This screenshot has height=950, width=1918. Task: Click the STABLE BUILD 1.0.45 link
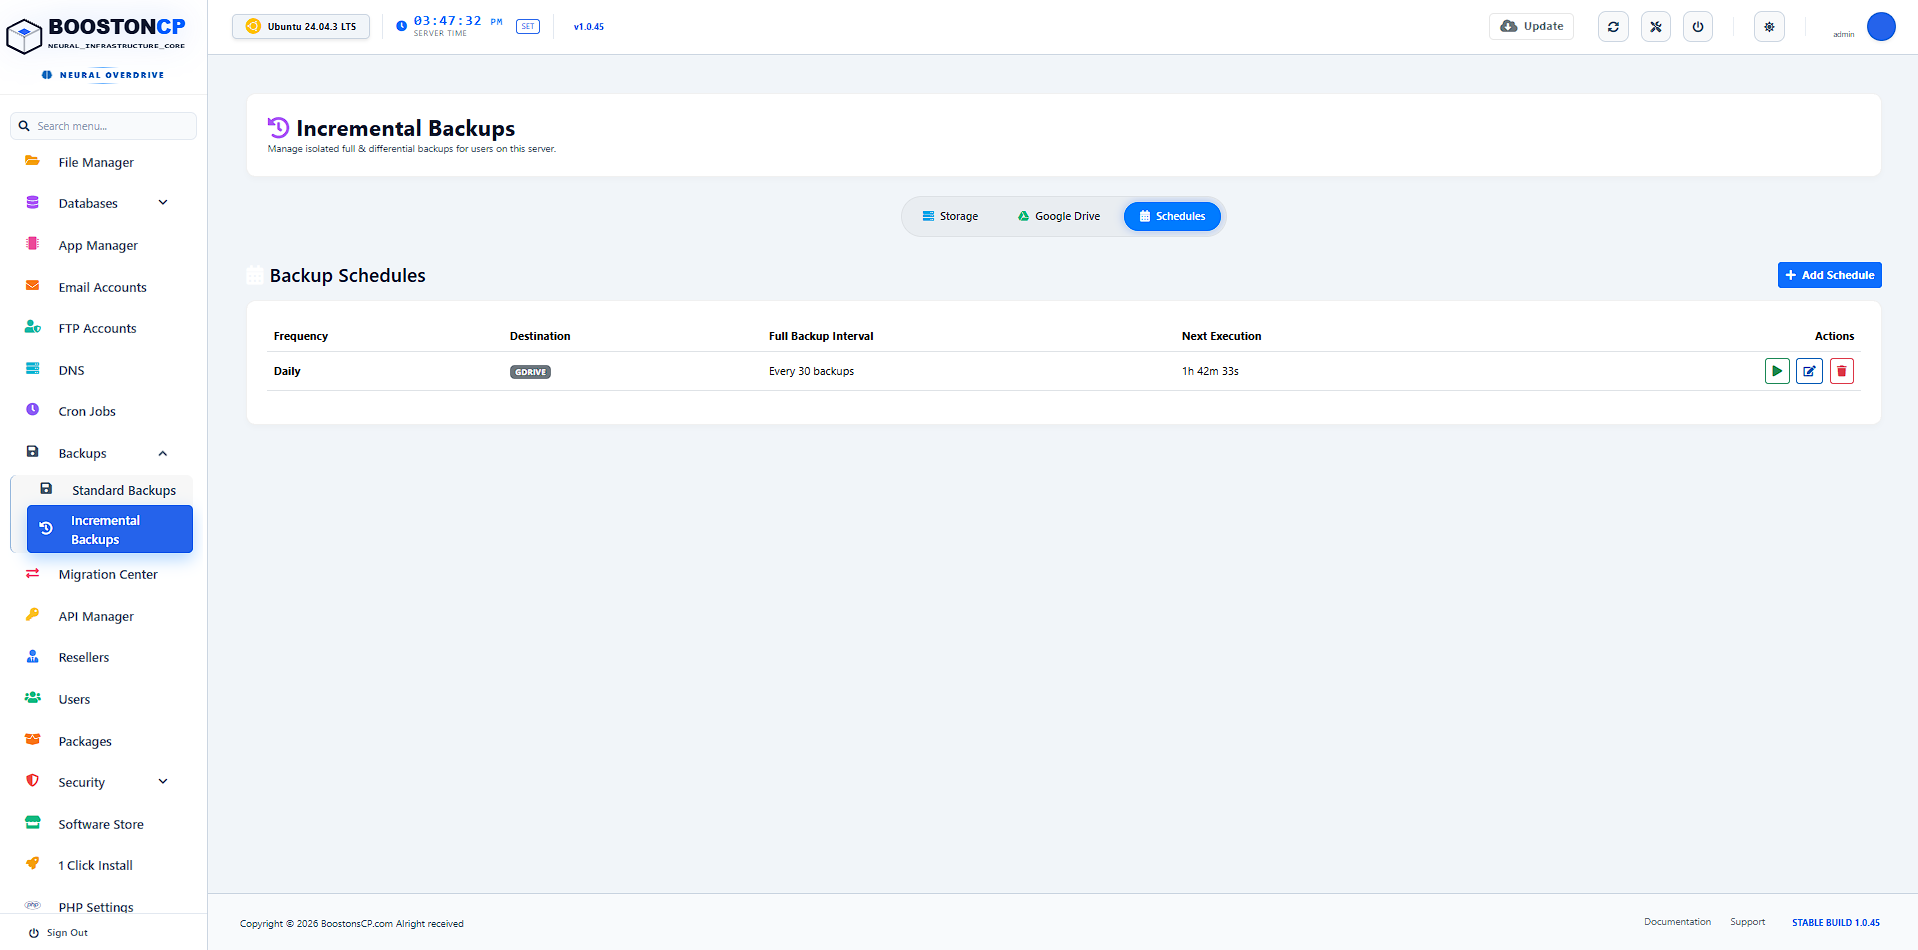[x=1835, y=923]
